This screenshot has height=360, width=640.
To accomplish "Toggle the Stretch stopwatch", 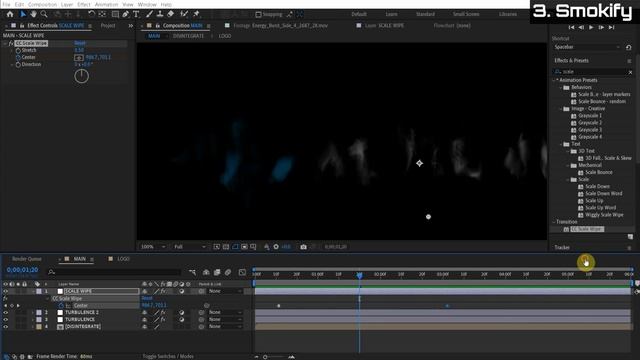I will pyautogui.click(x=18, y=51).
